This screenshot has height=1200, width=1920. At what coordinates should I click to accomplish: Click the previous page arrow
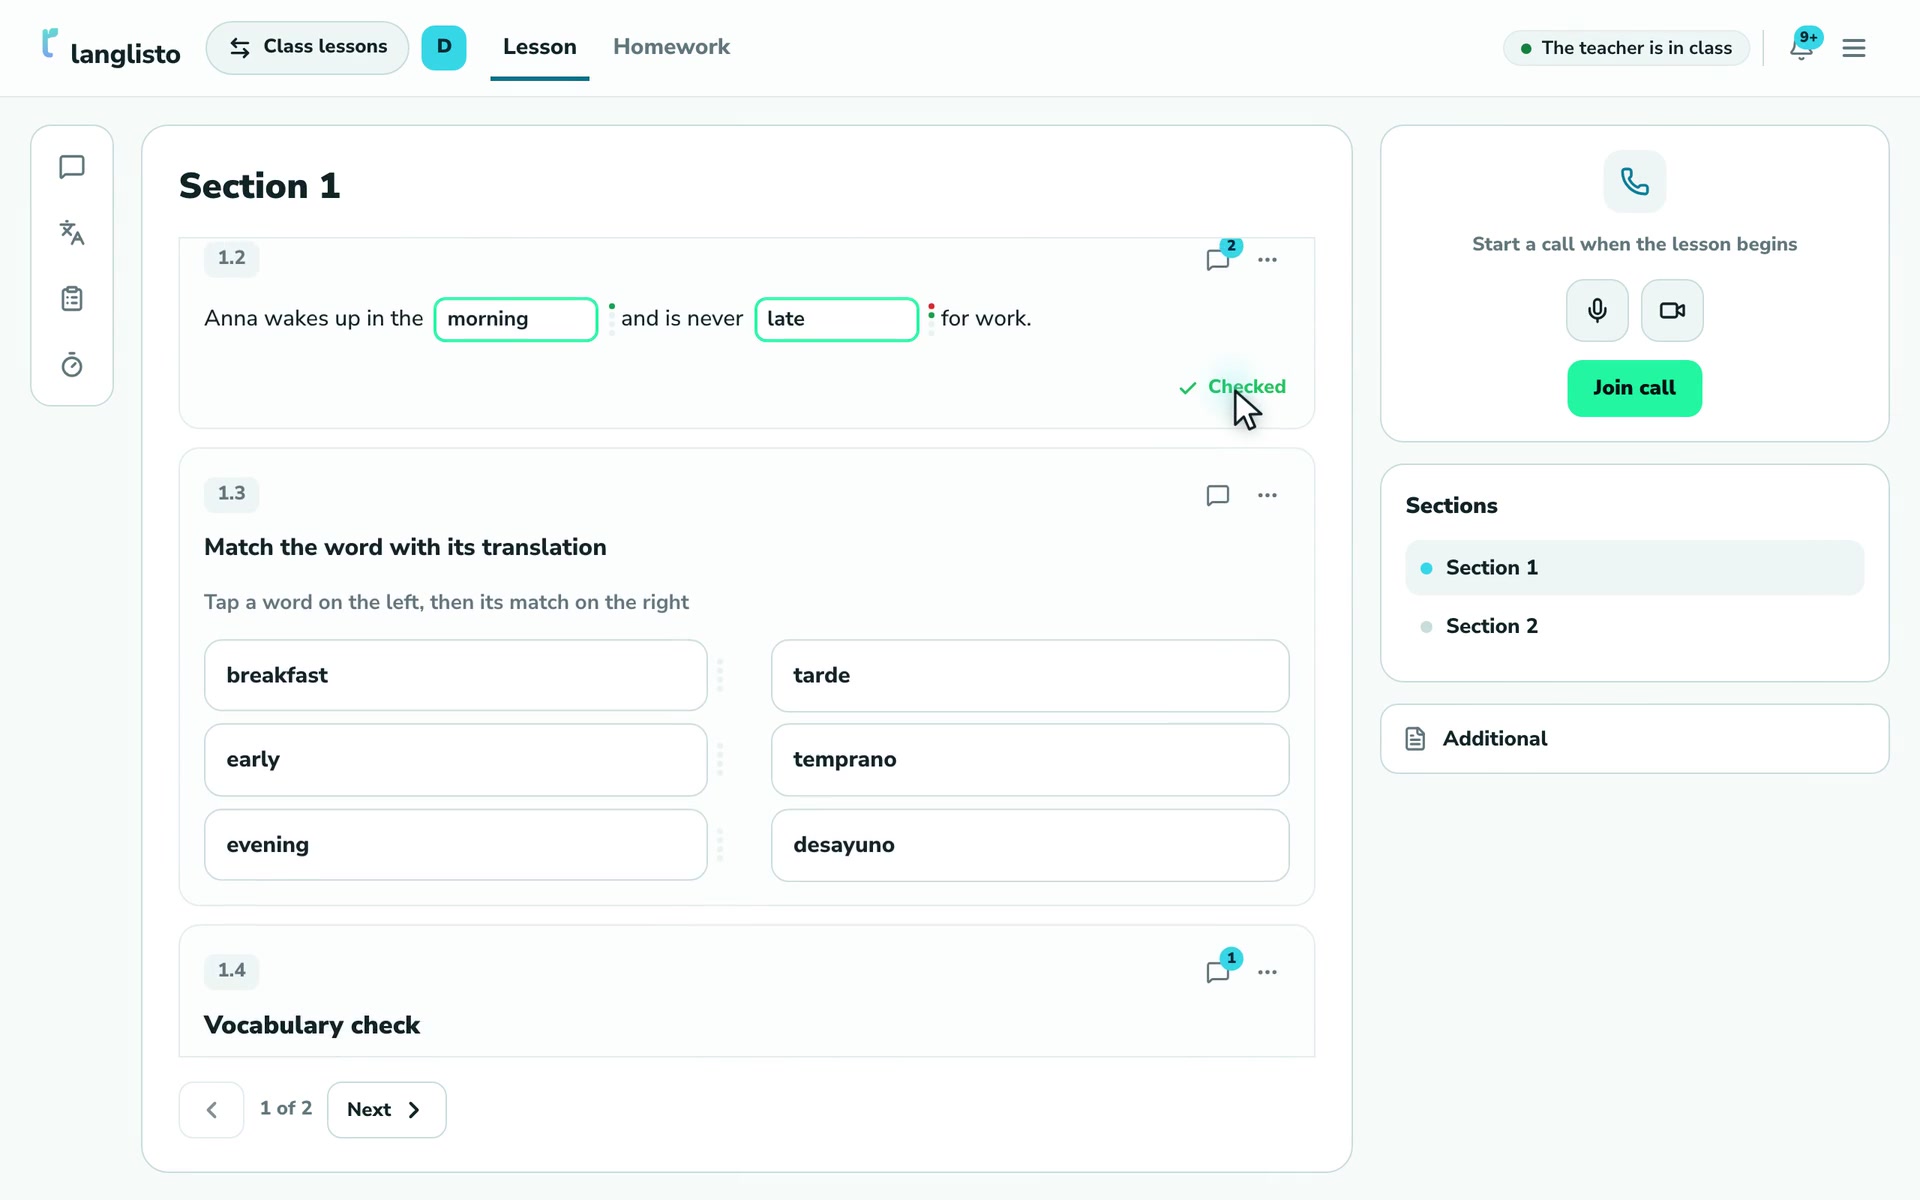click(211, 1110)
